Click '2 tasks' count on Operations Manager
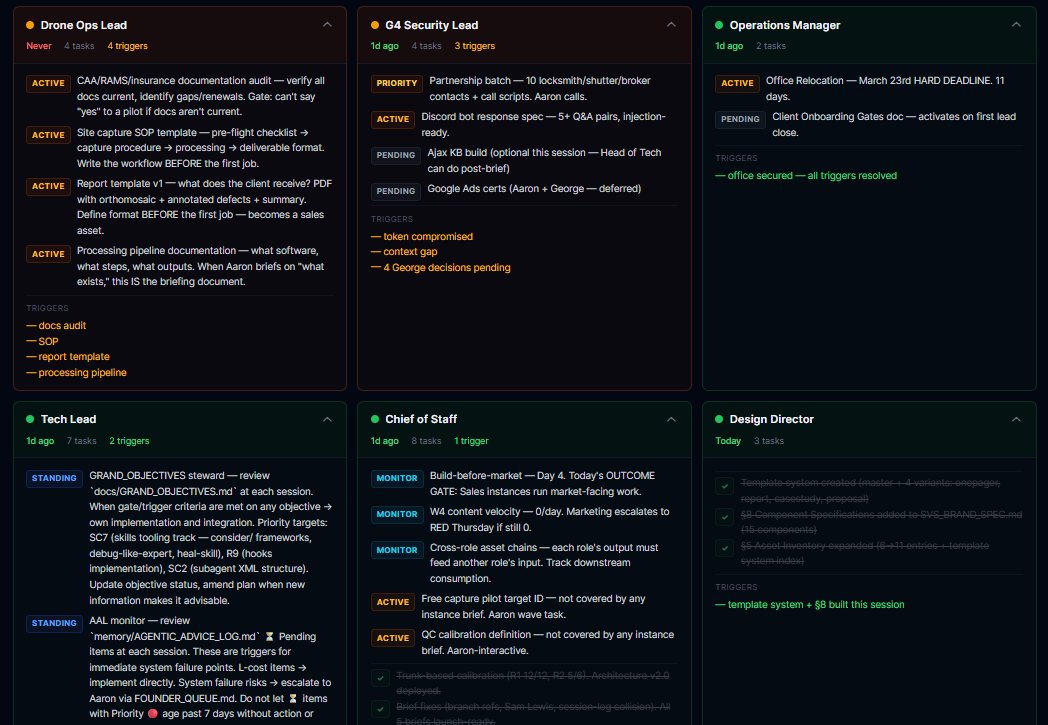The height and width of the screenshot is (725, 1048). coord(771,46)
